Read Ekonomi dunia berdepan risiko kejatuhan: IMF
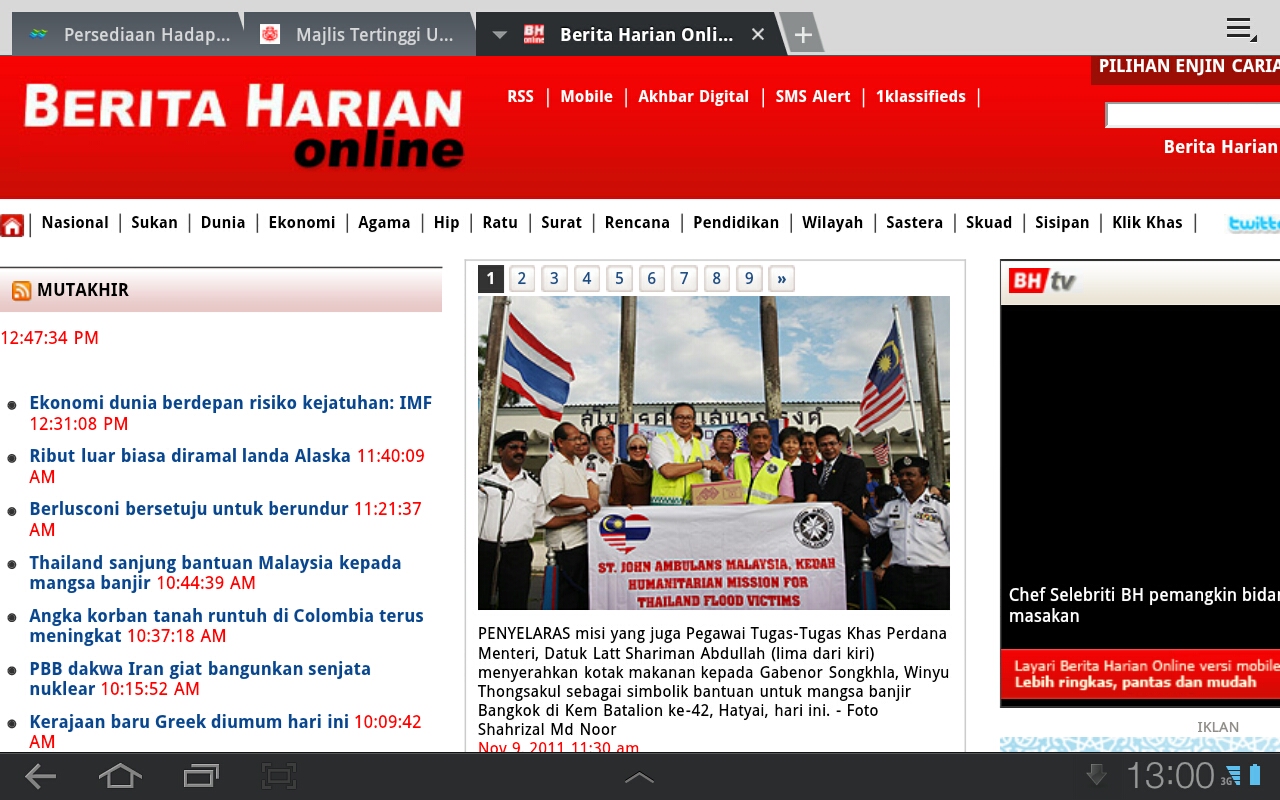The height and width of the screenshot is (800, 1280). point(231,403)
